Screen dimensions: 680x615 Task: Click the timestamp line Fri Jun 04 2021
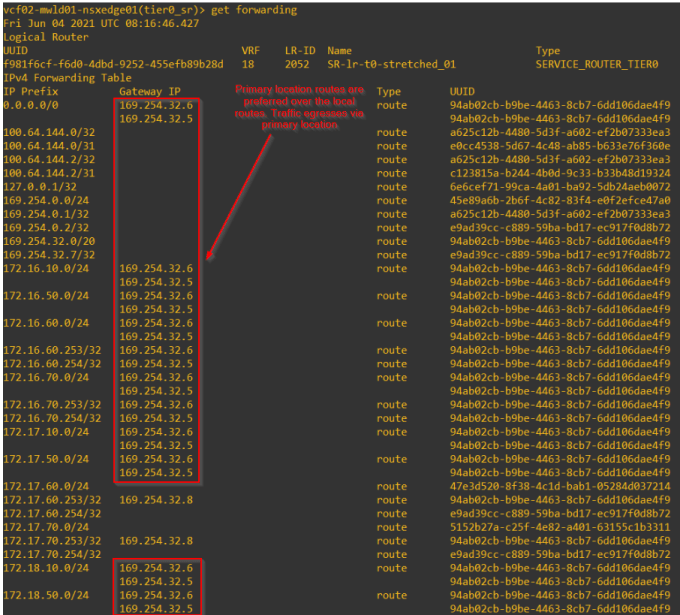(x=101, y=23)
